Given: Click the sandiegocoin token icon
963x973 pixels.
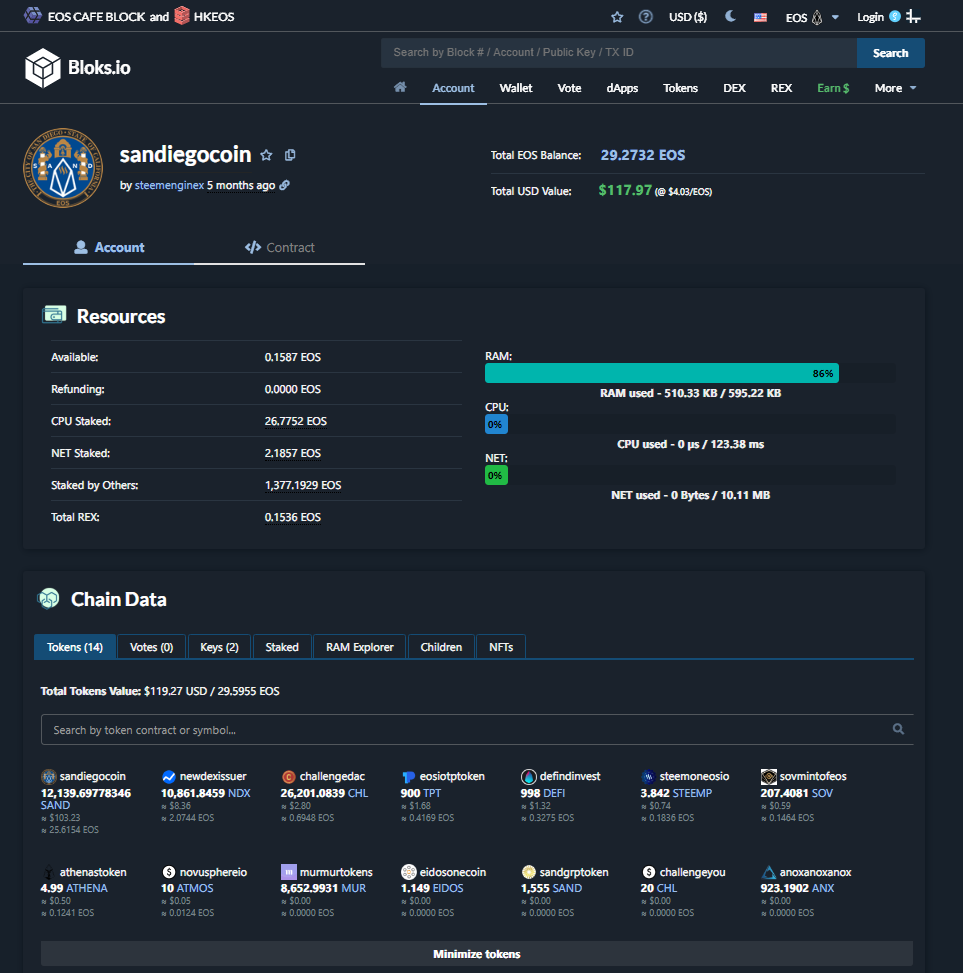Looking at the screenshot, I should coord(48,777).
